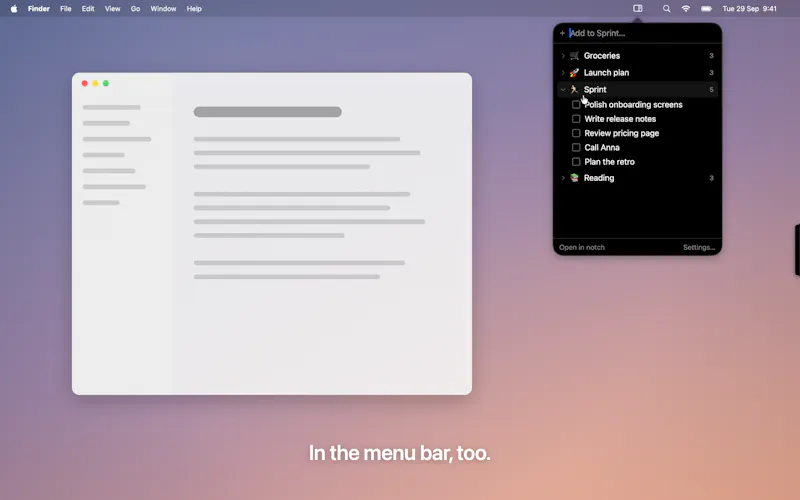Click the Call Anna text
The width and height of the screenshot is (800, 500).
pos(602,147)
